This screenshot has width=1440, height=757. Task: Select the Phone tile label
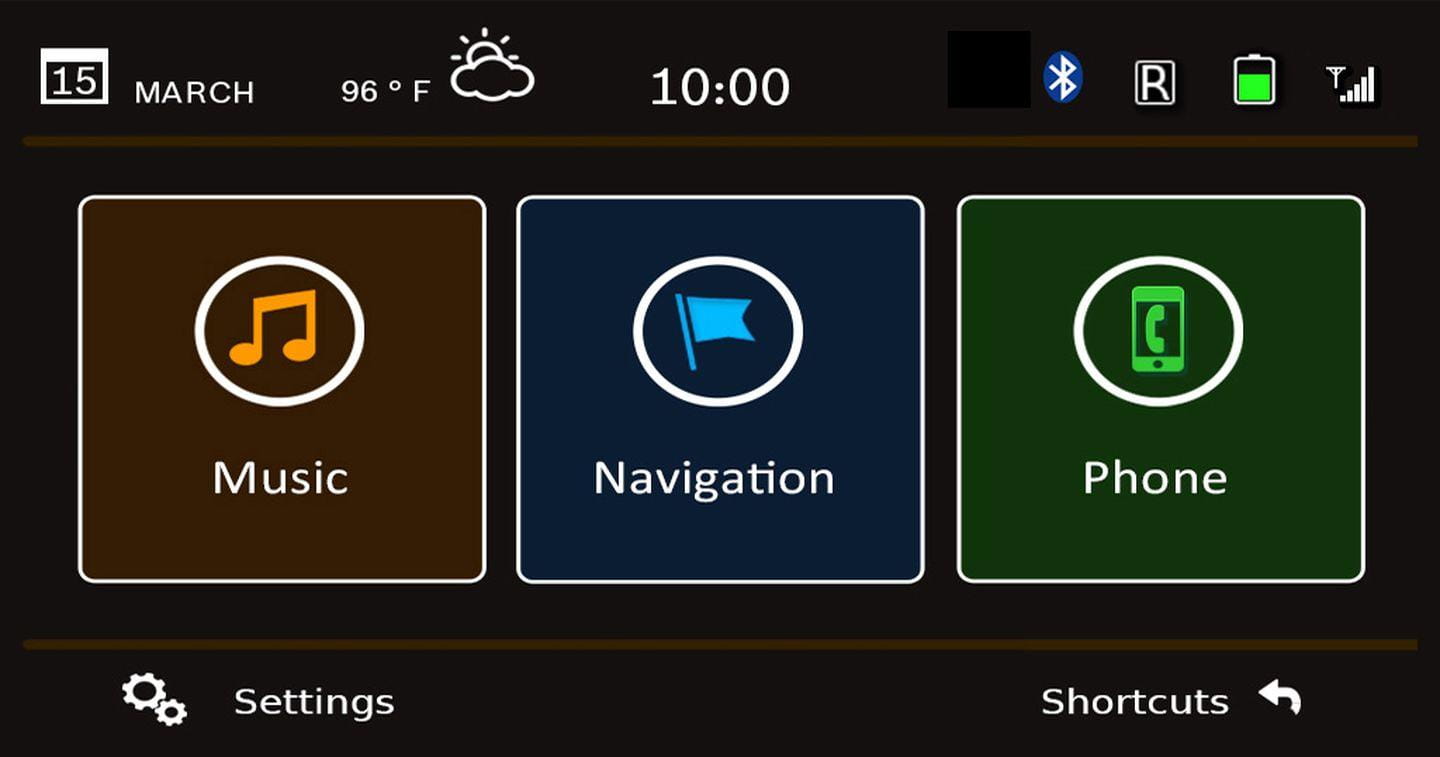click(1155, 478)
